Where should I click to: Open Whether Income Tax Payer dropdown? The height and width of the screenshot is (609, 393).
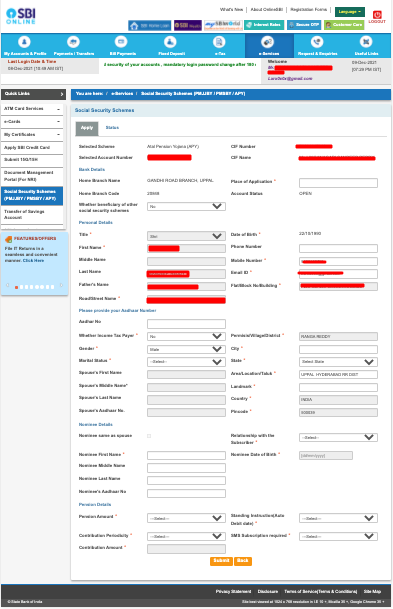coord(186,336)
